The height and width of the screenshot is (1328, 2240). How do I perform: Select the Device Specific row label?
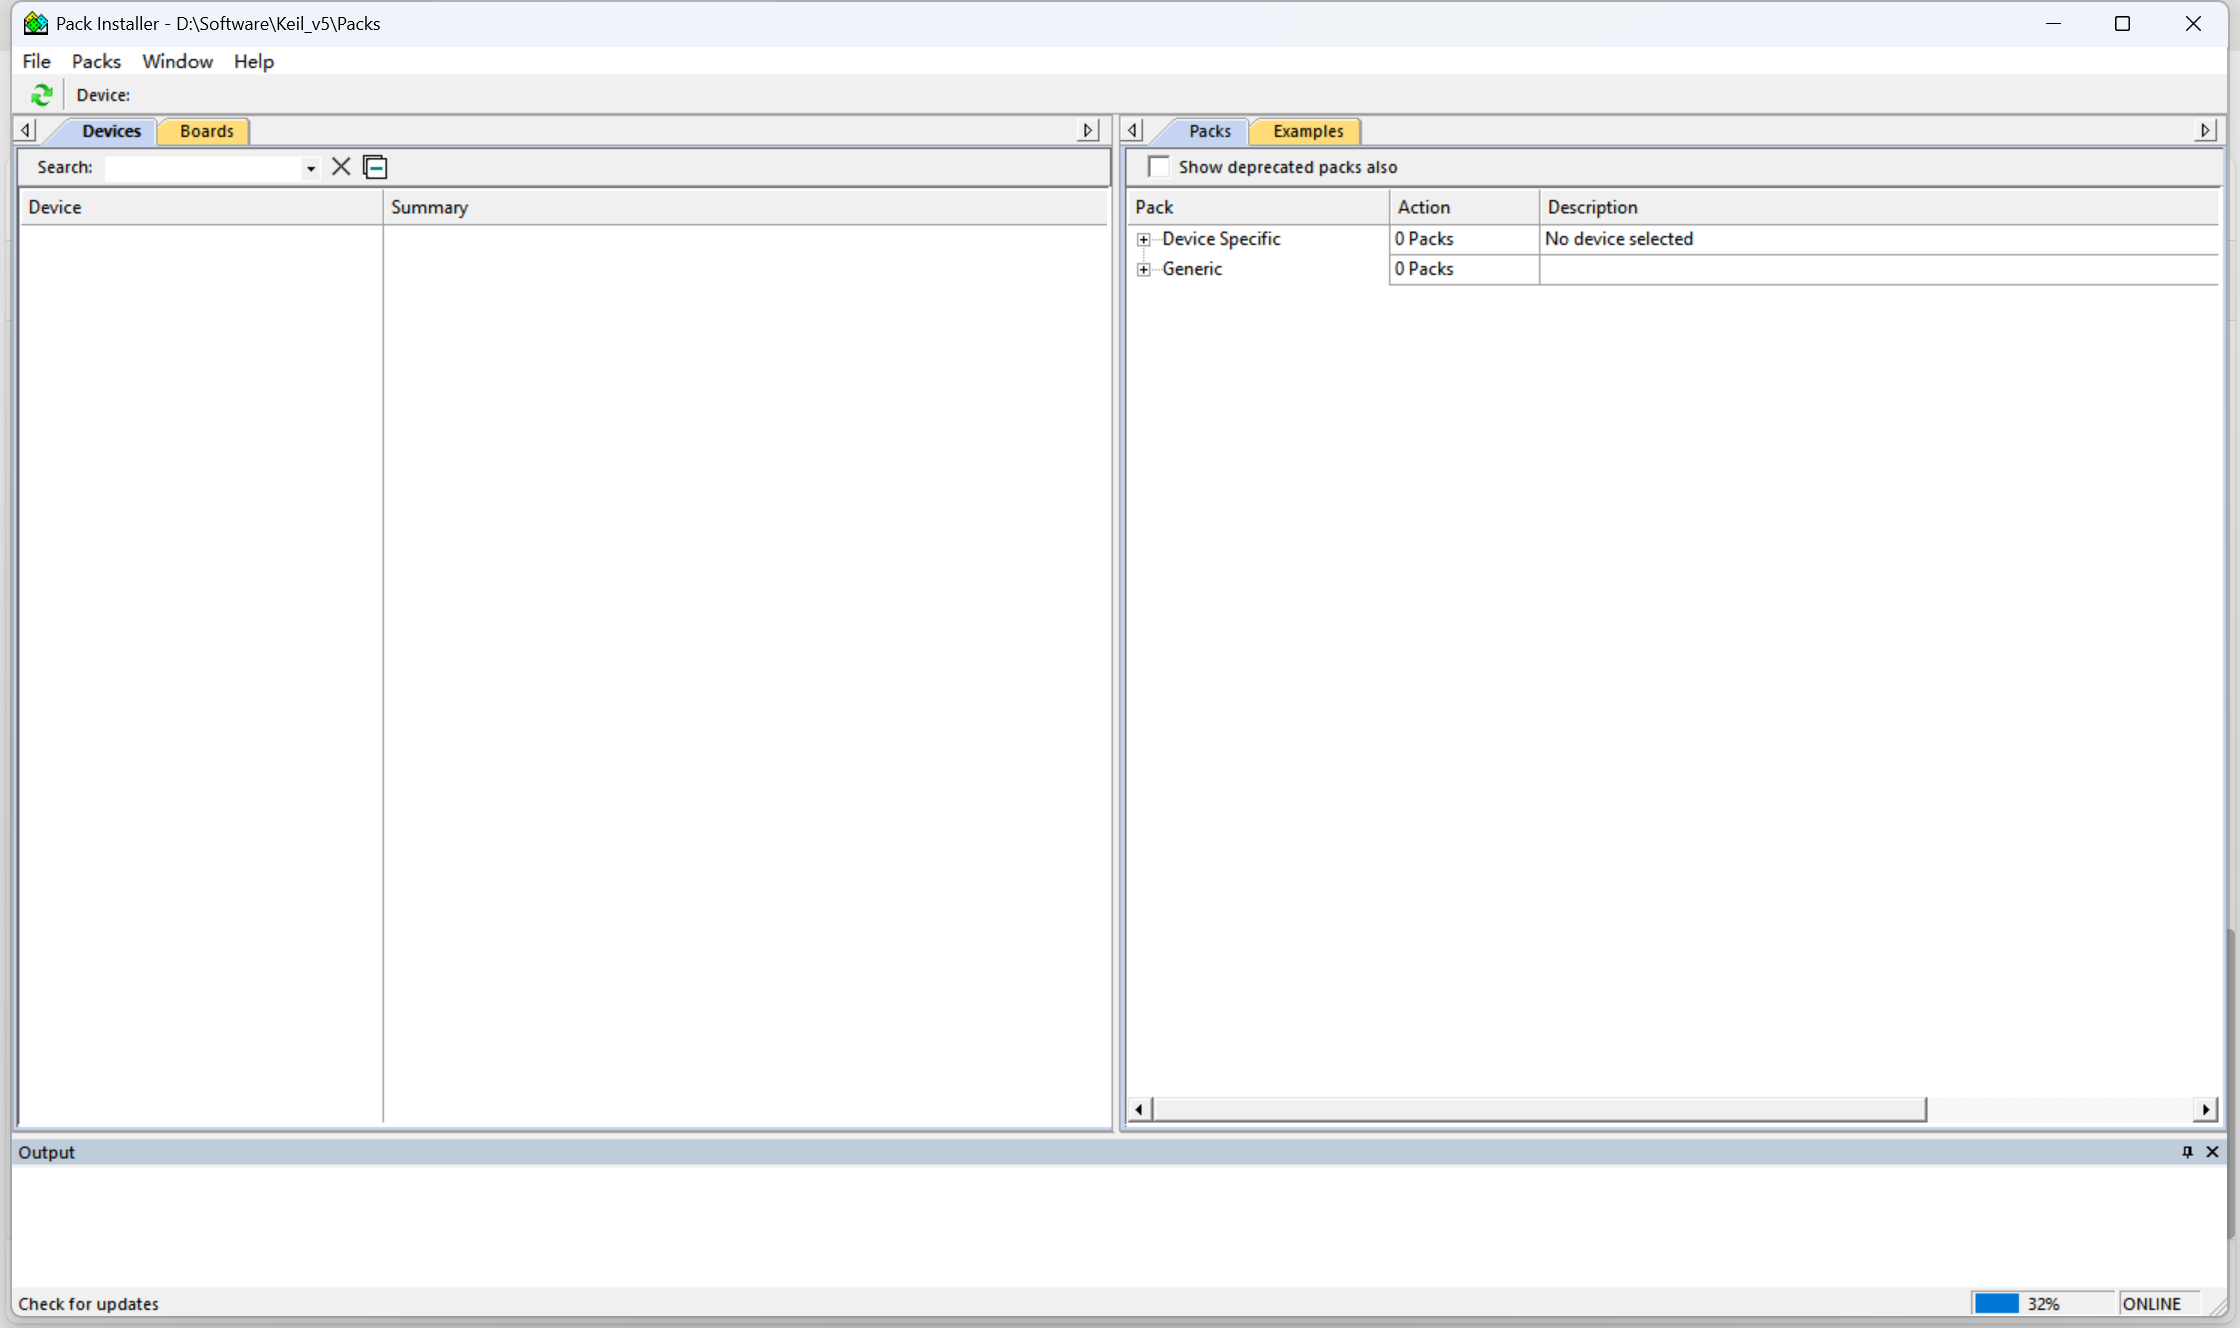tap(1221, 239)
